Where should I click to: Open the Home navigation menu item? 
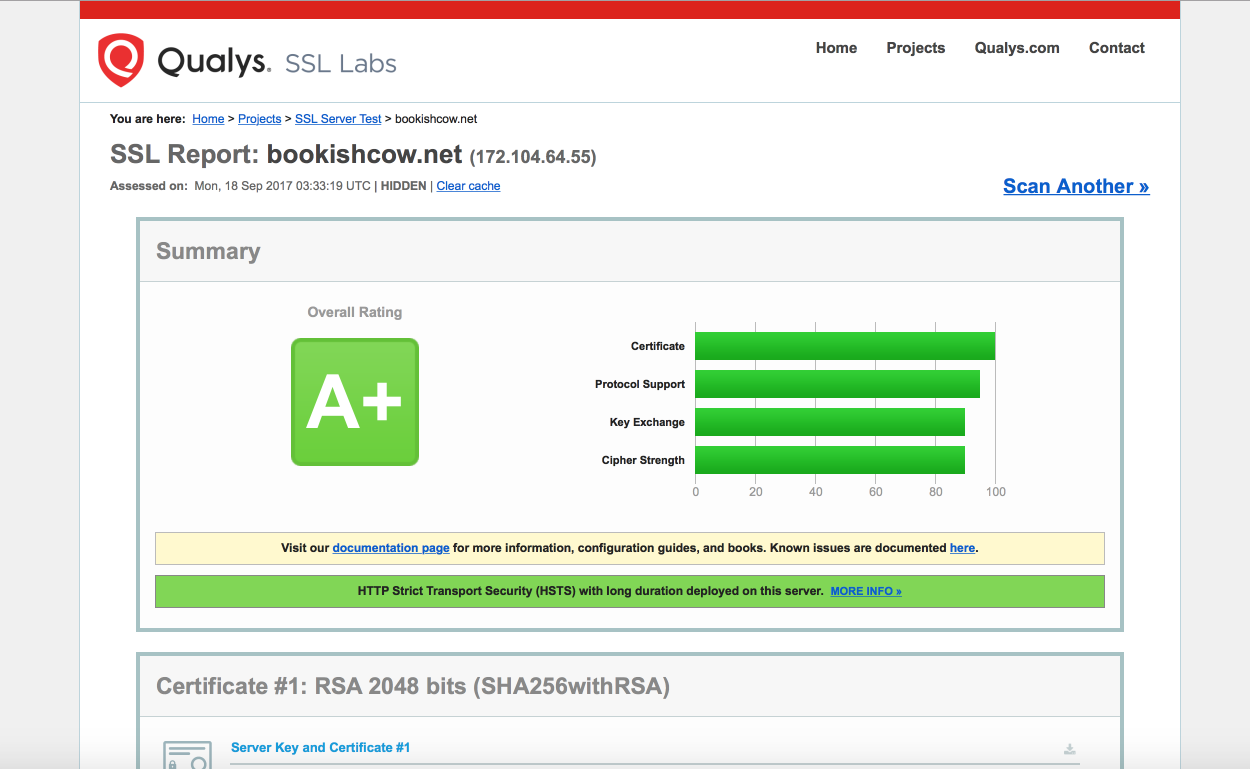coord(836,48)
